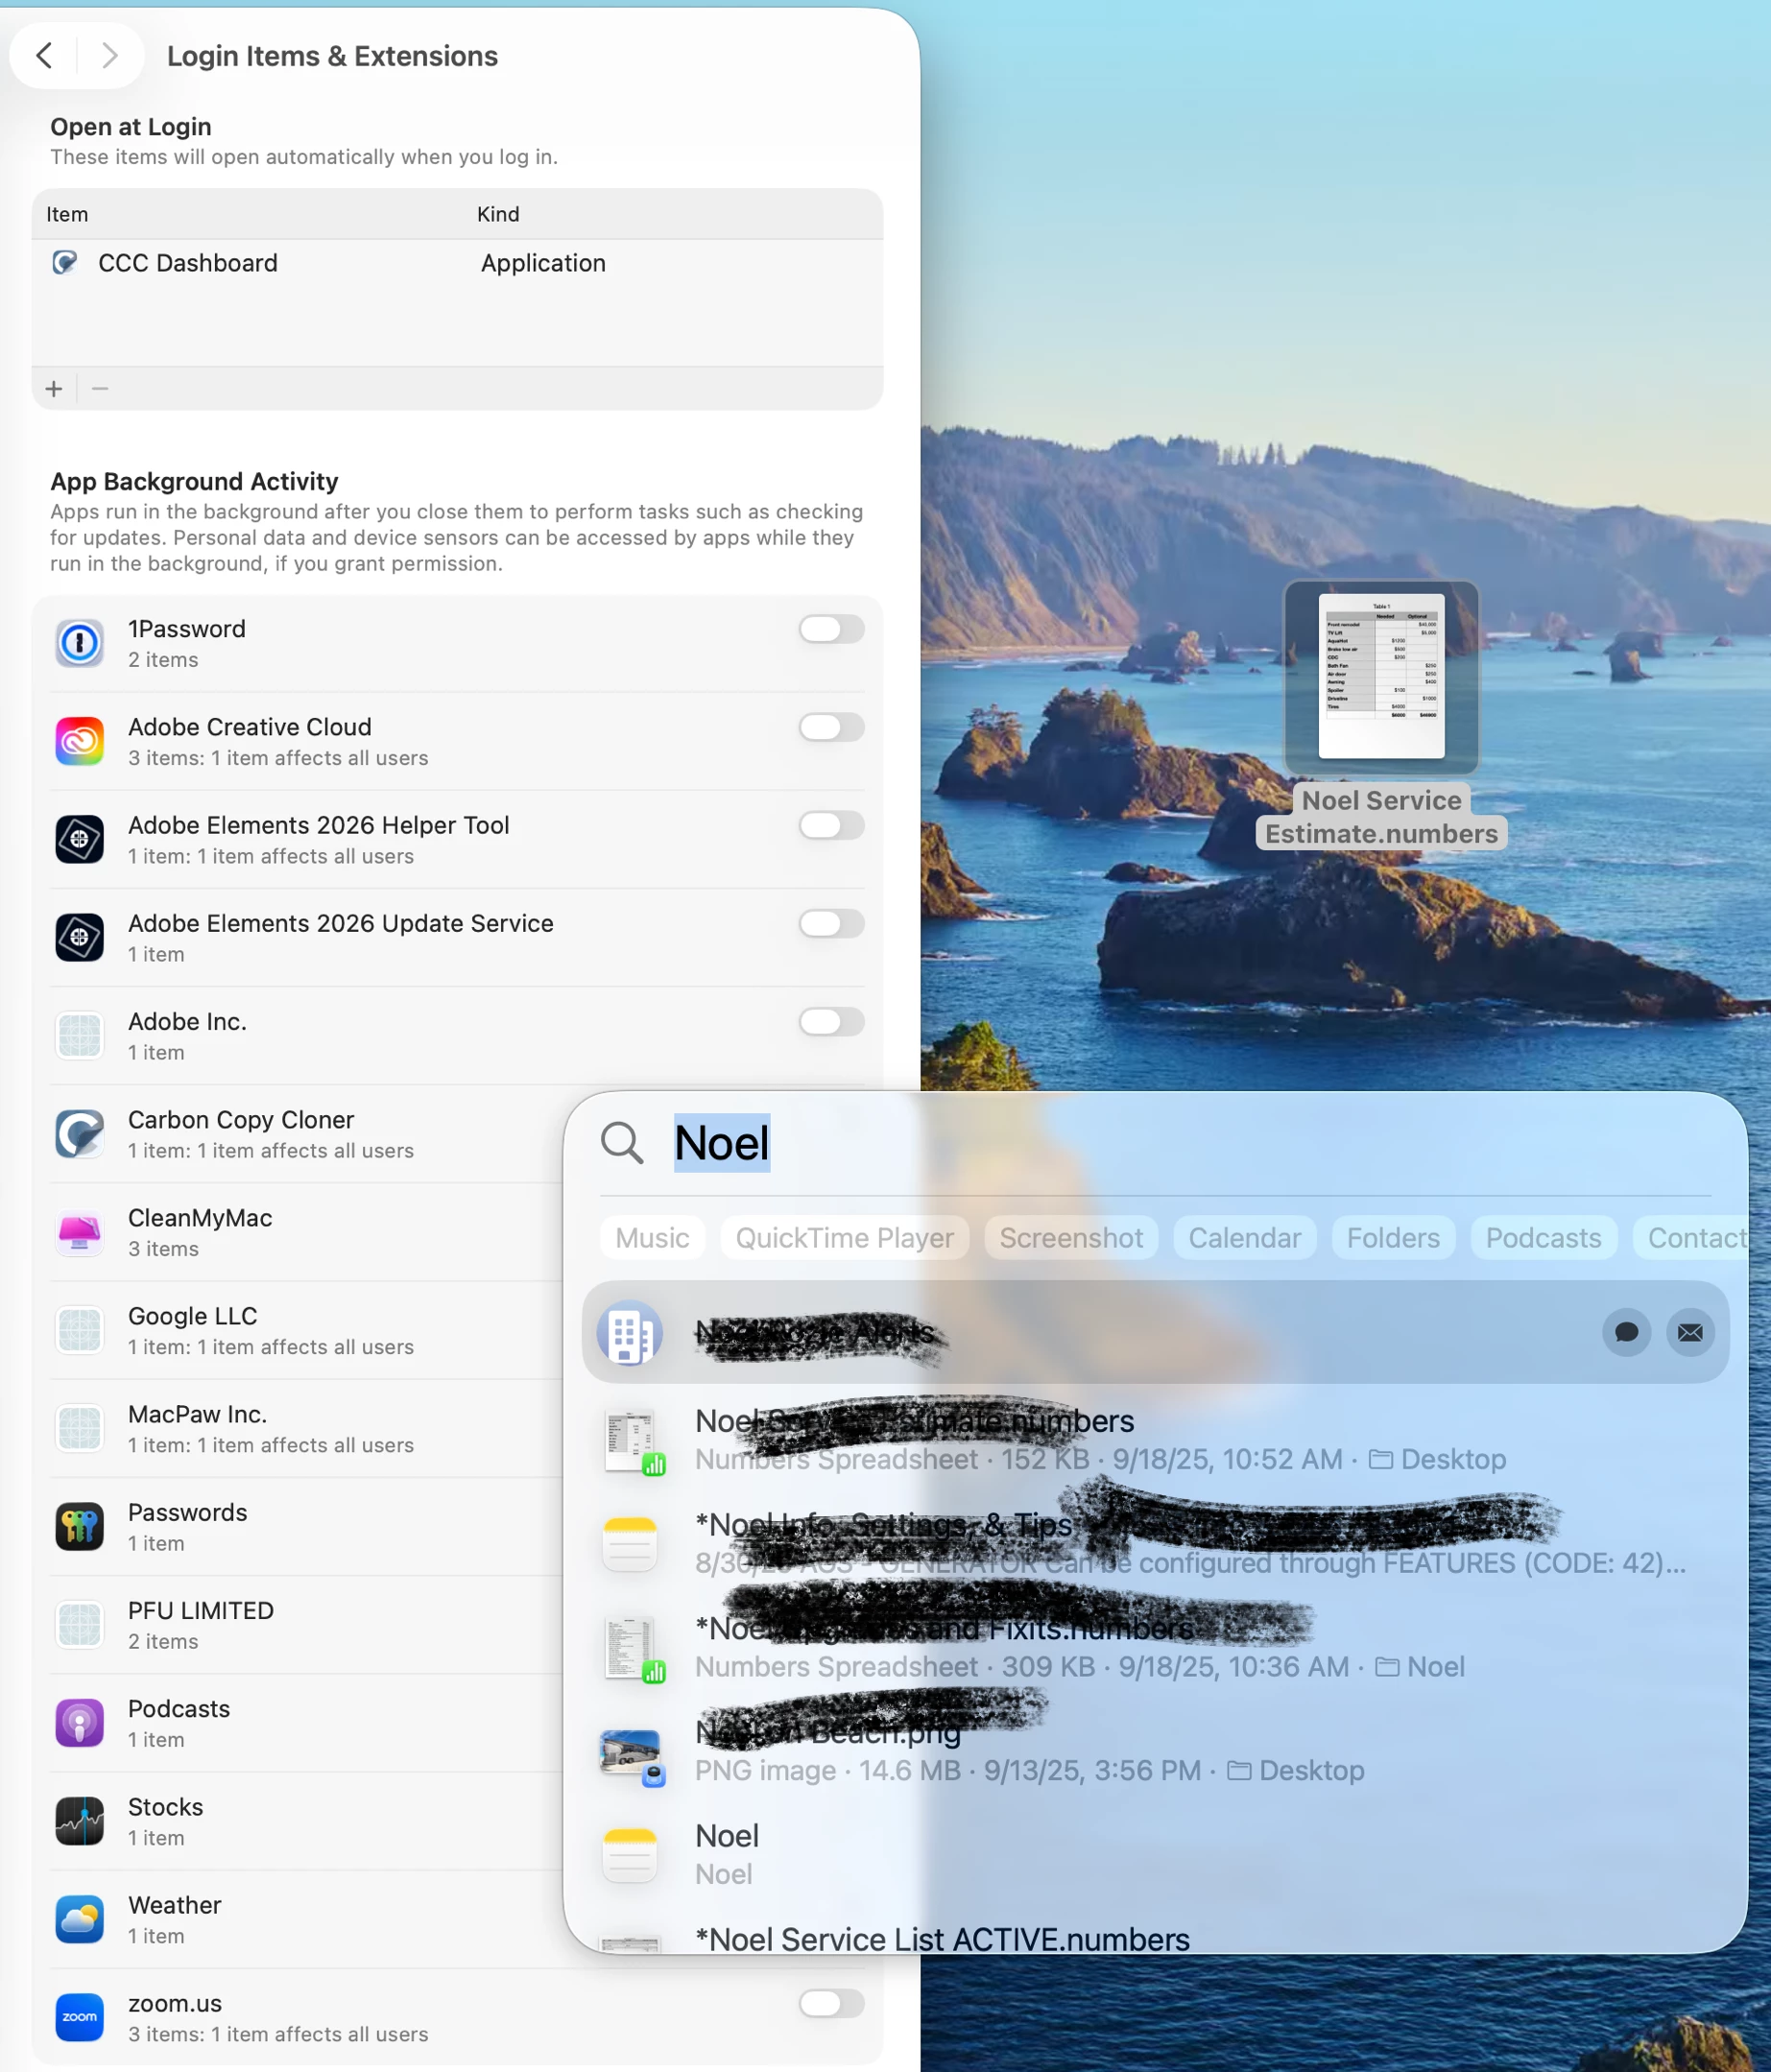This screenshot has height=2072, width=1771.
Task: Toggle Adobe Elements 2026 Helper Tool switch
Action: [831, 825]
